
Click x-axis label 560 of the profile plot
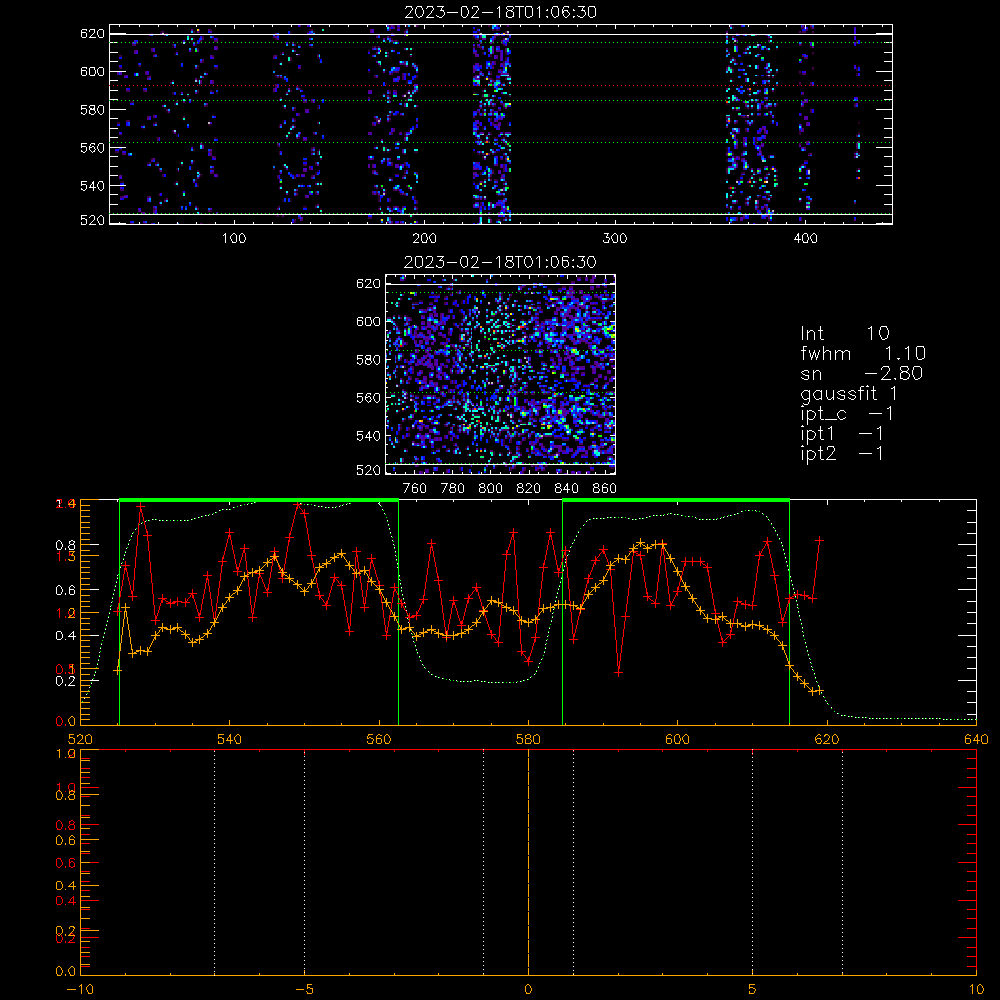click(379, 739)
